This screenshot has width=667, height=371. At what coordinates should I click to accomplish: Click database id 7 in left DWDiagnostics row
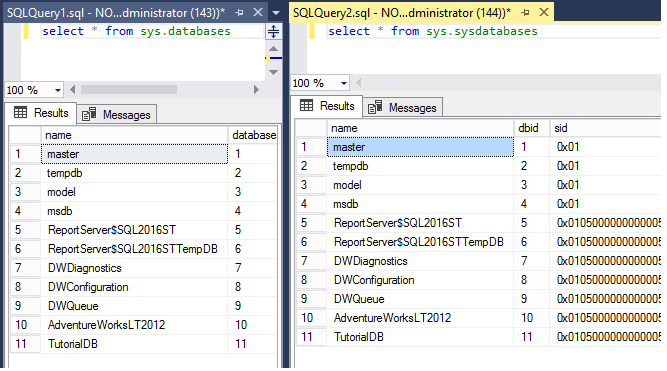point(253,268)
